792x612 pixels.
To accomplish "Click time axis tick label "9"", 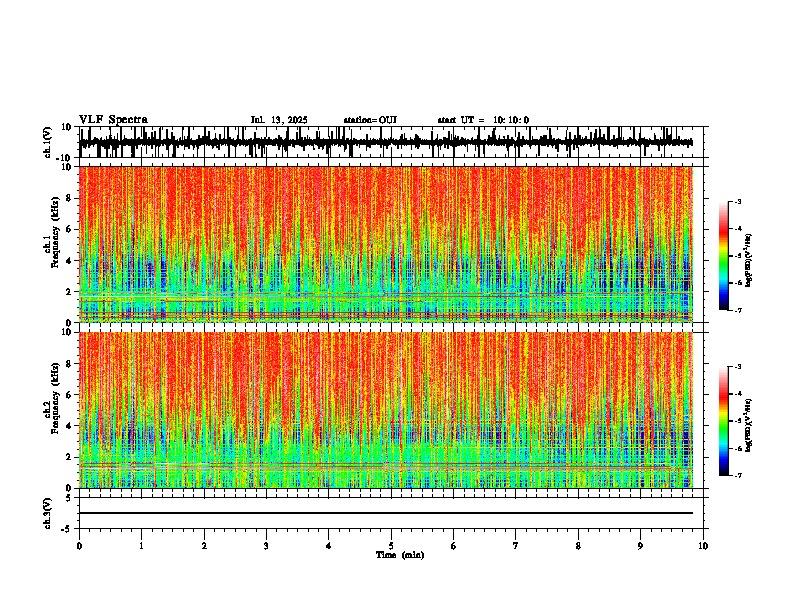I will click(x=640, y=546).
